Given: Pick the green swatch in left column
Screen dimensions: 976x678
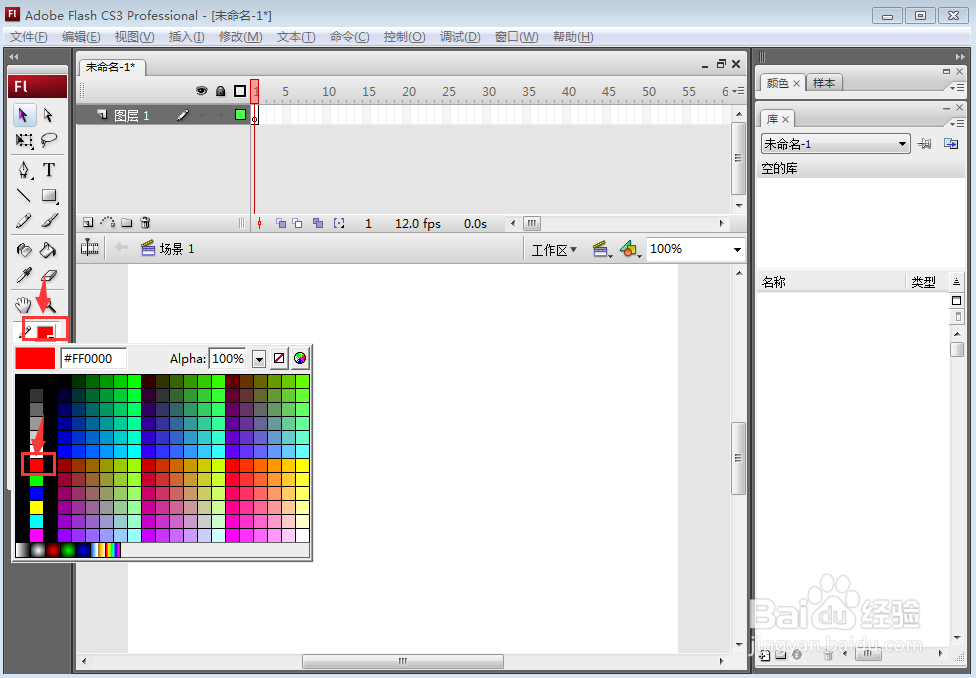Looking at the screenshot, I should pyautogui.click(x=36, y=479).
